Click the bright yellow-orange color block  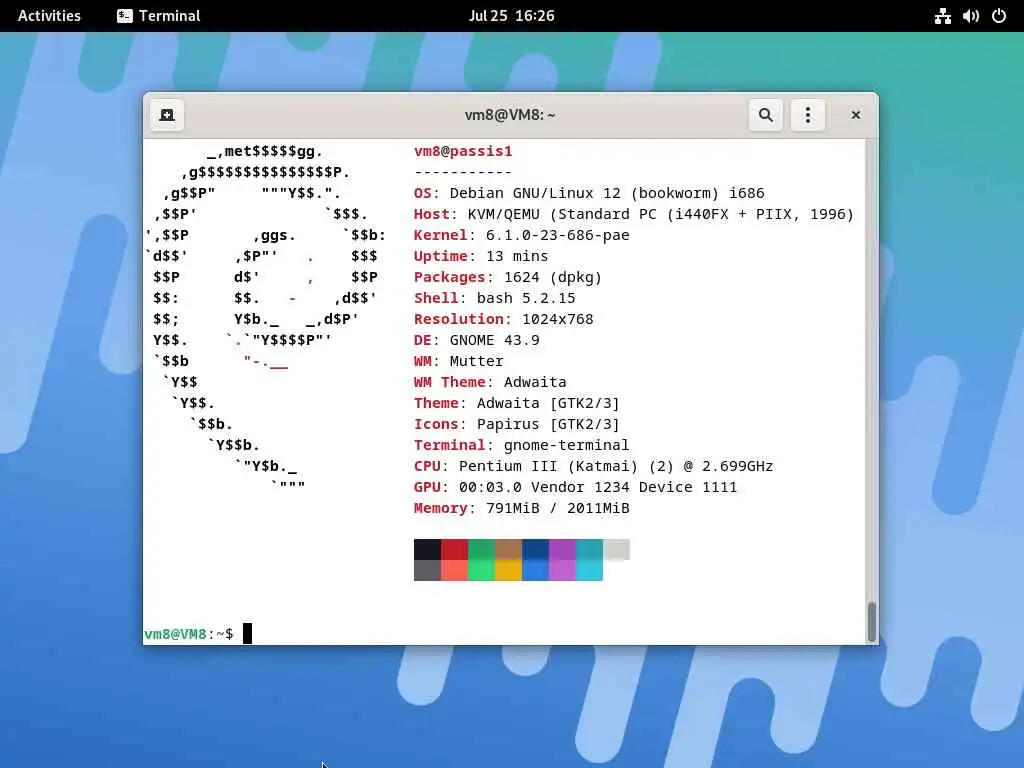tap(508, 570)
